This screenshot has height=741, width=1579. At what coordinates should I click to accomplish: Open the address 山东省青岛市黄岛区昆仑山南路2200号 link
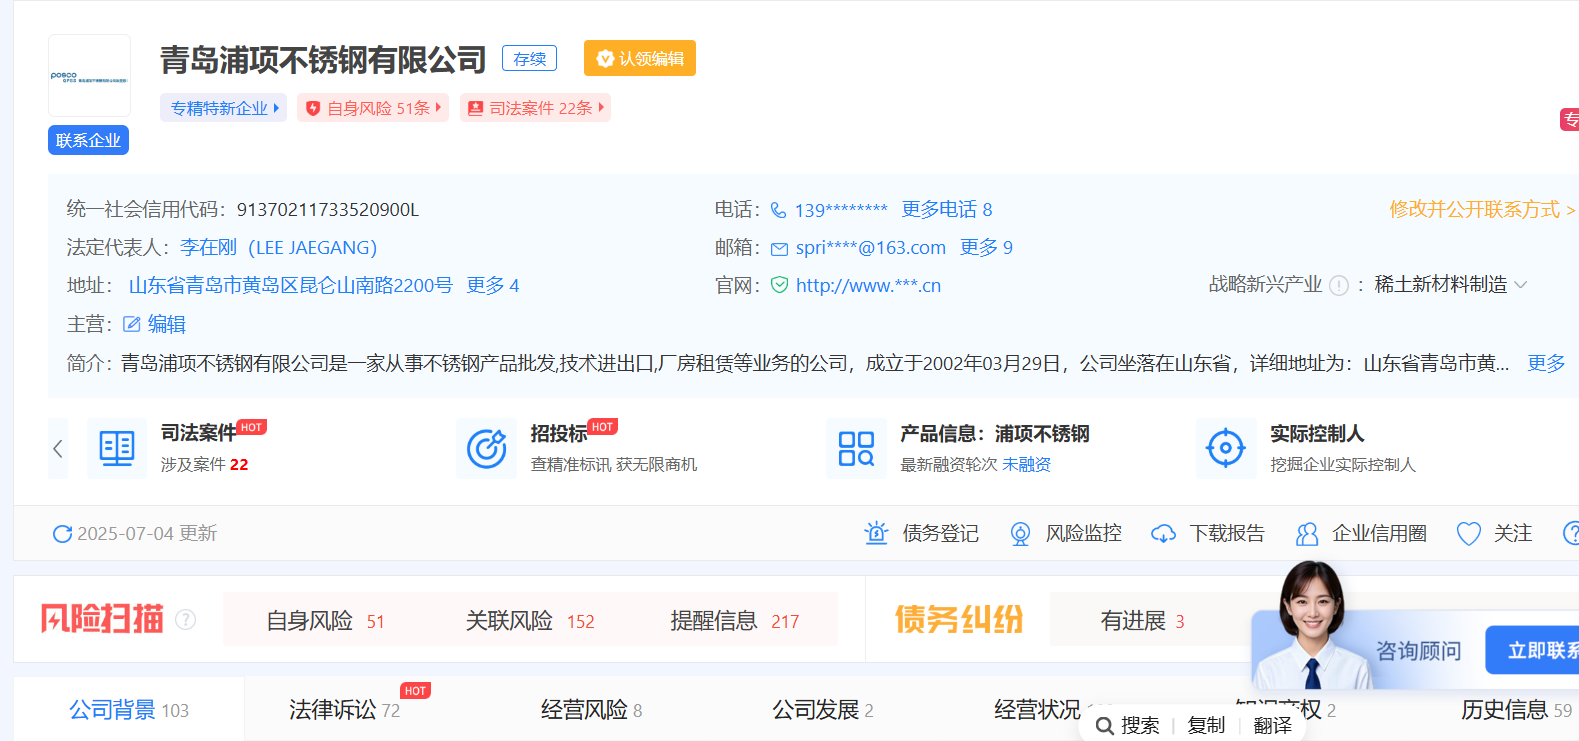tap(290, 285)
